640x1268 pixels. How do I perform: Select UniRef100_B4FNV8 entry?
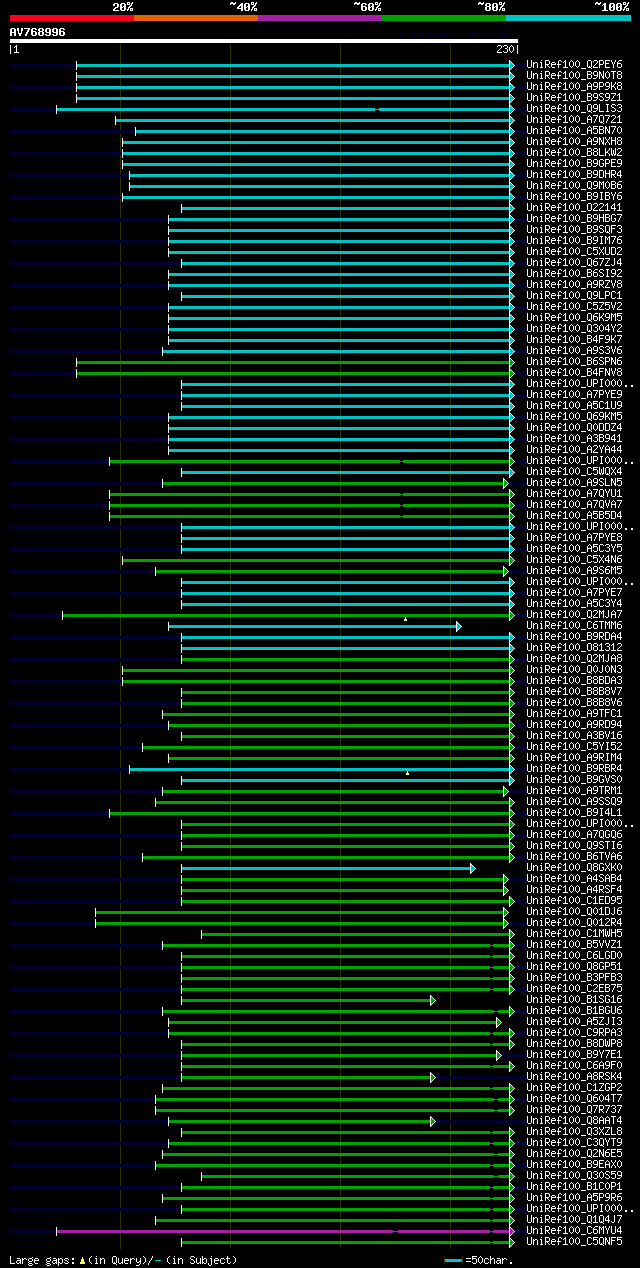pyautogui.click(x=574, y=373)
